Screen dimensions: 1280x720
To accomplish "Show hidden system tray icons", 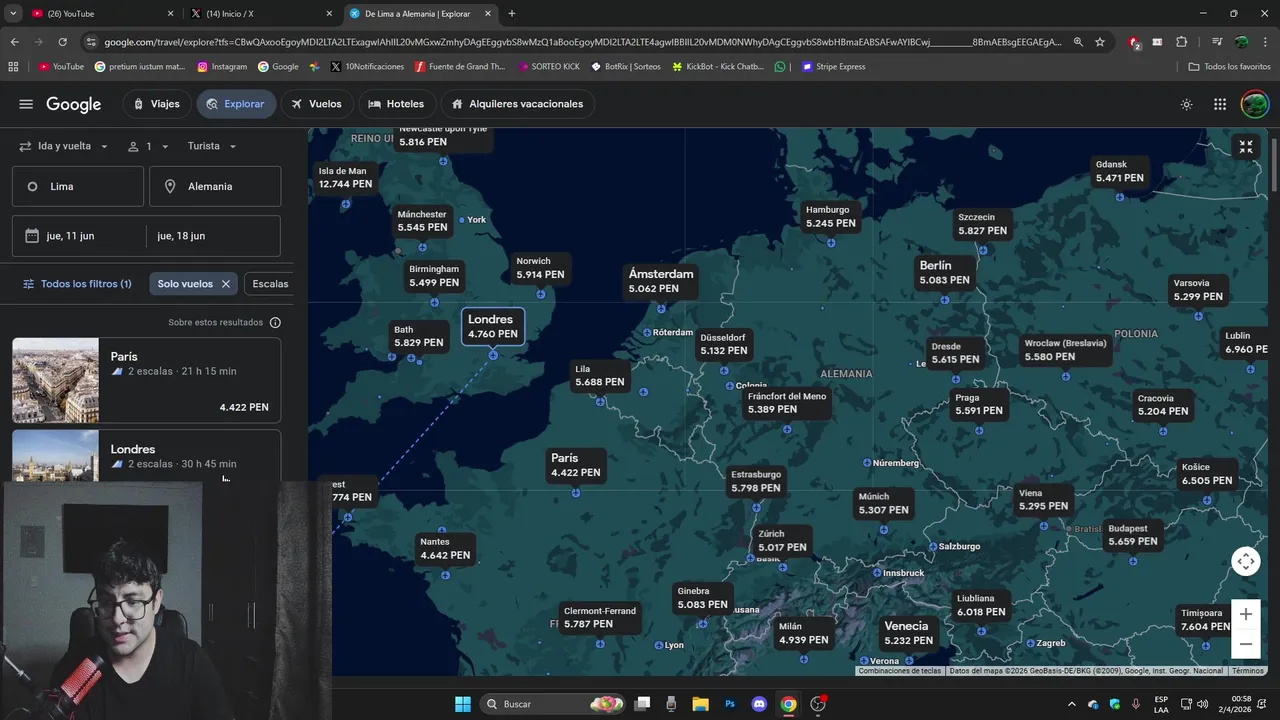I will pyautogui.click(x=1072, y=704).
